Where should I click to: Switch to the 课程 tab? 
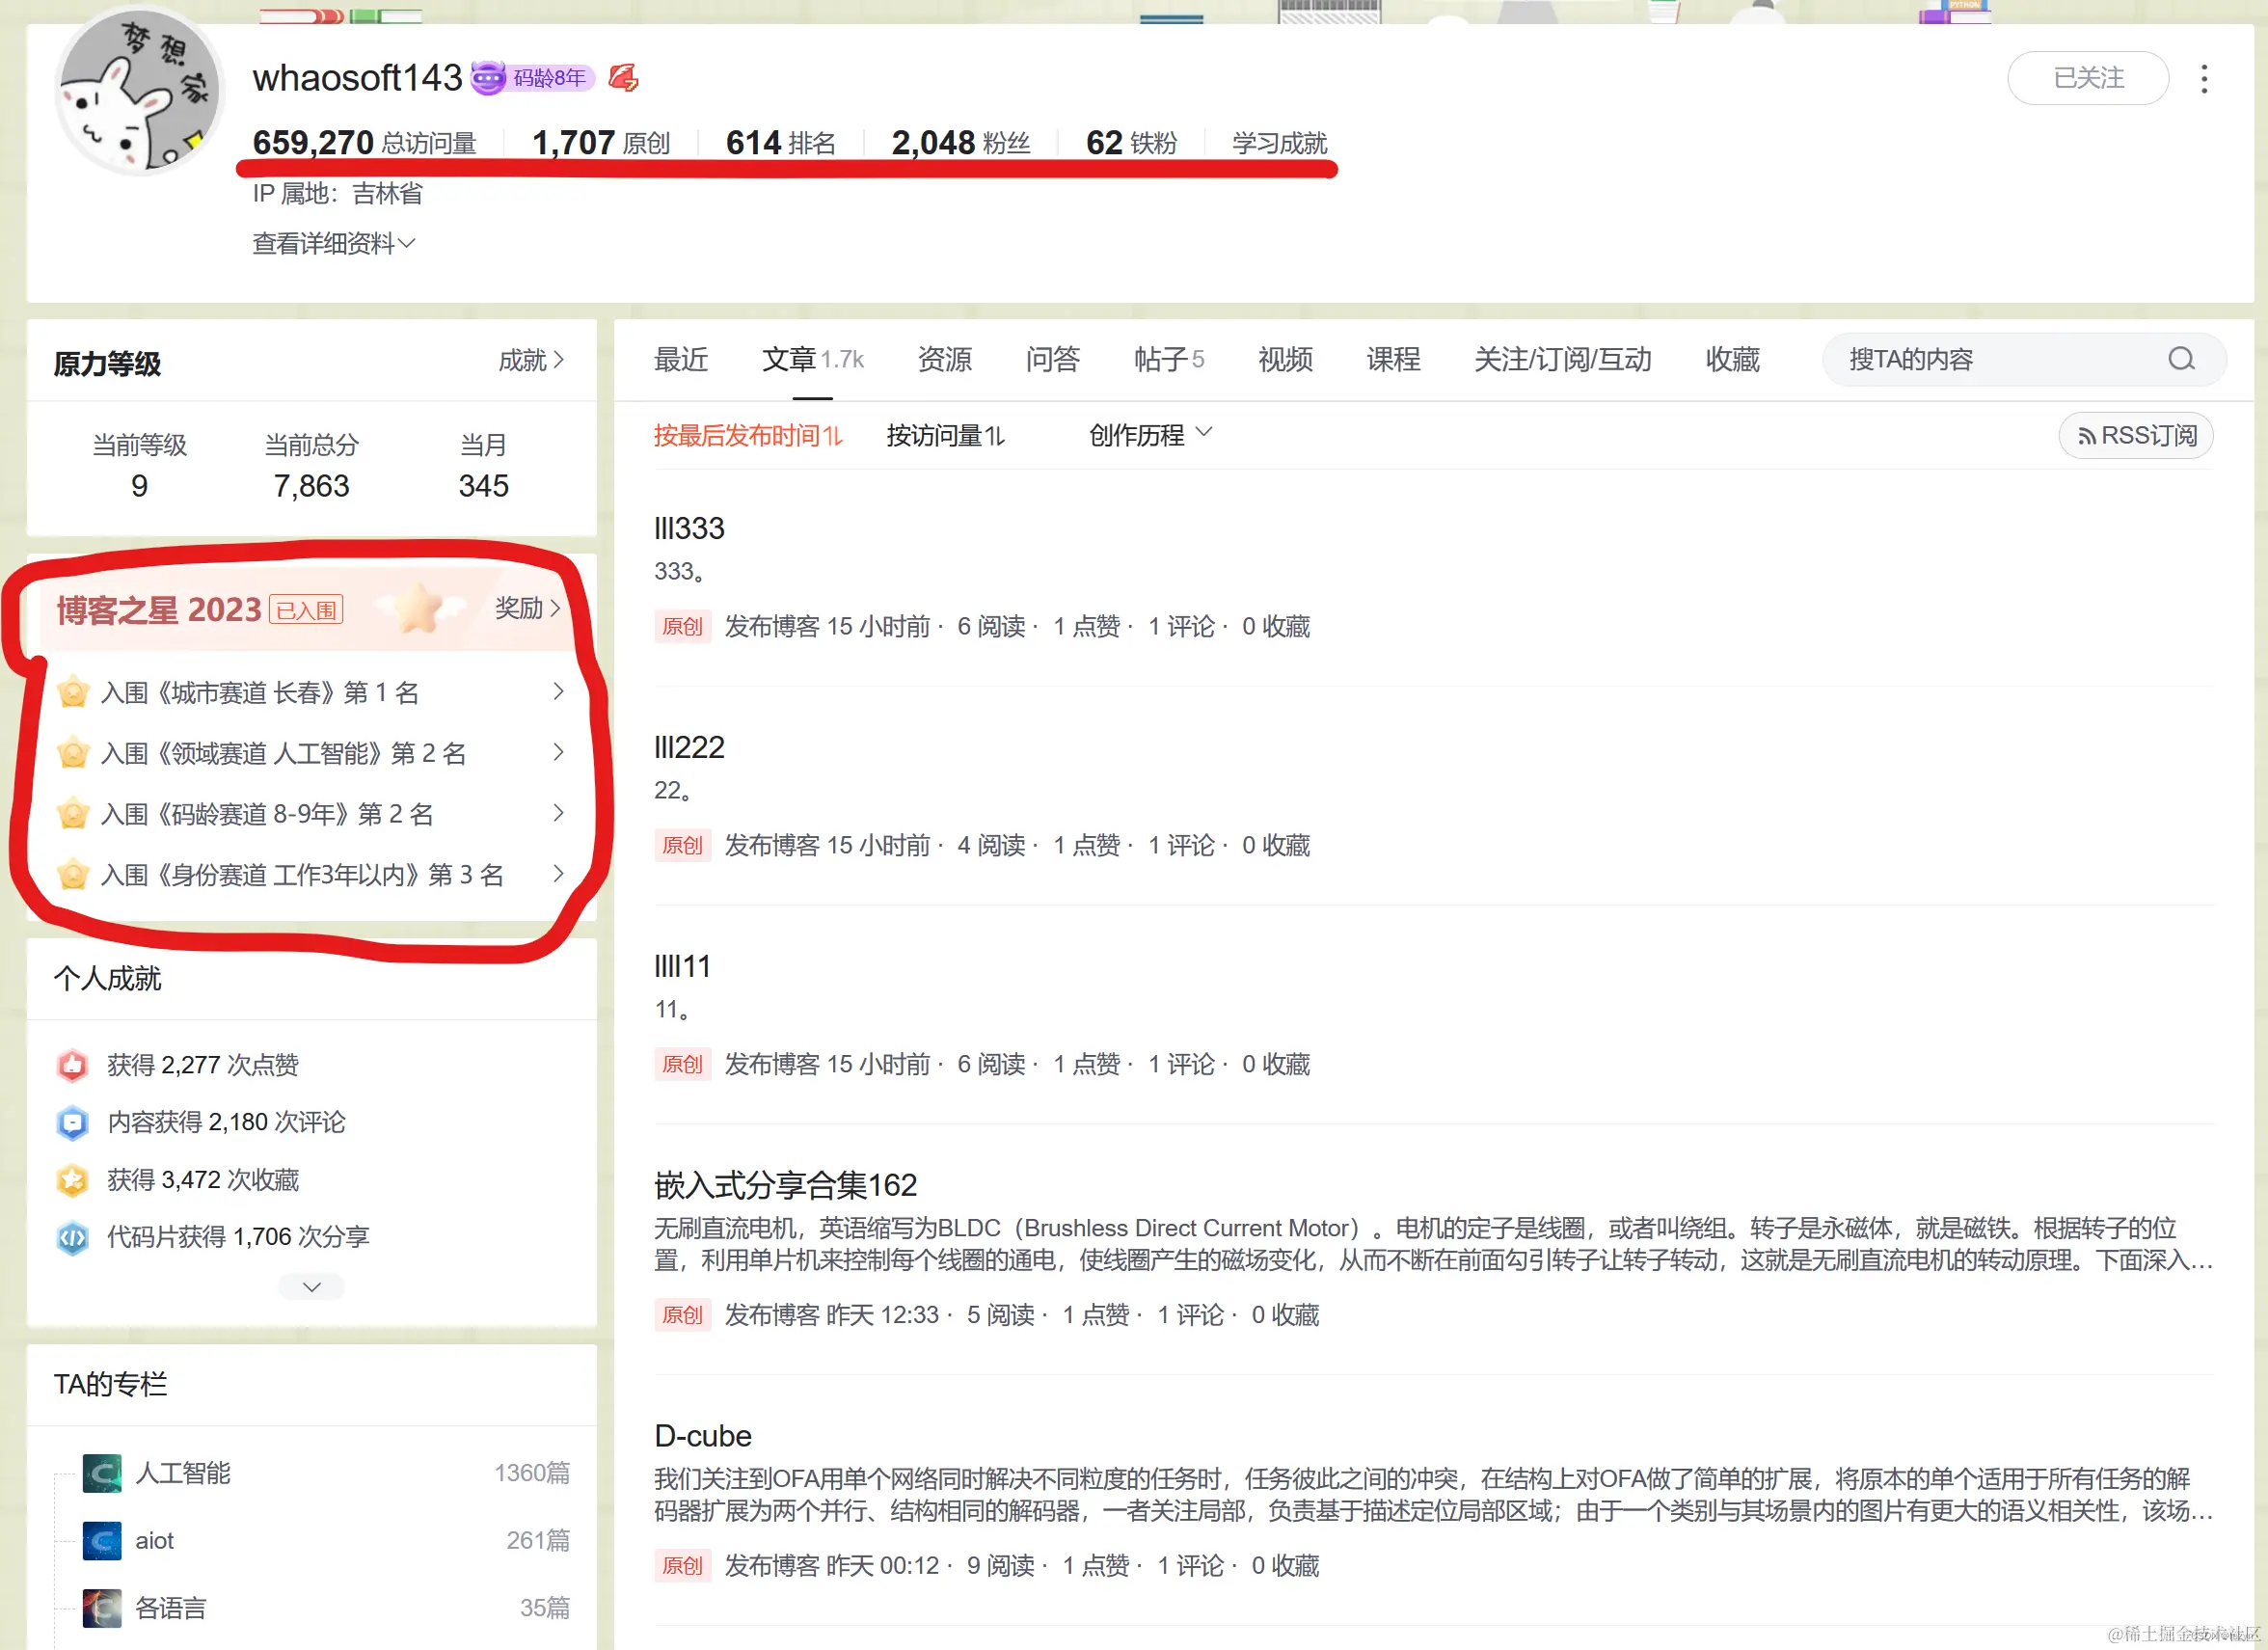pos(1393,359)
